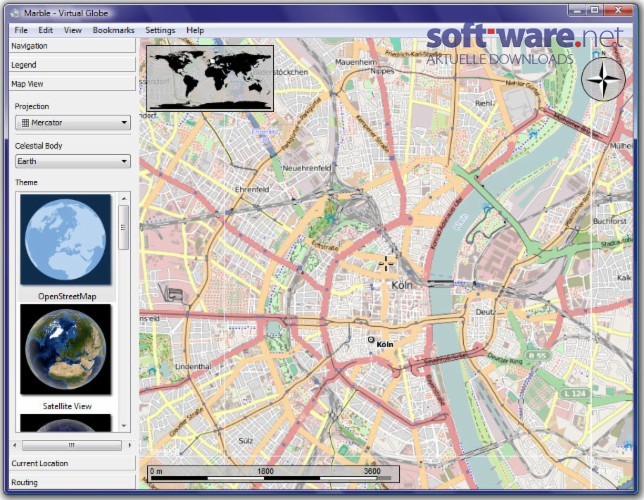This screenshot has height=500, width=644.
Task: Select the OpenStreetMap theme thumbnail
Action: pos(66,240)
